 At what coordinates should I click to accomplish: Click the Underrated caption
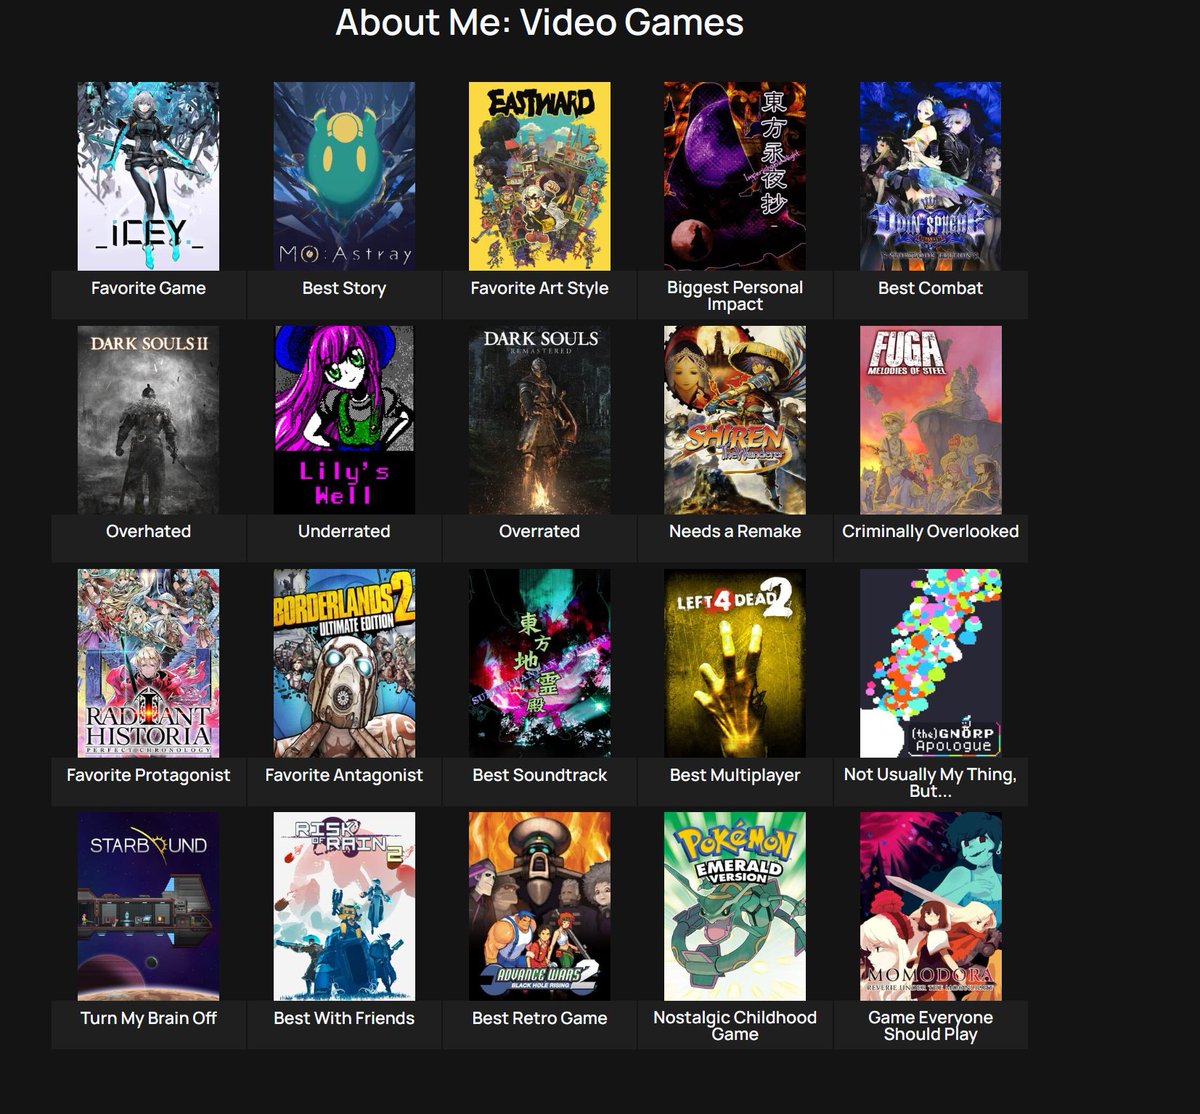pos(344,531)
